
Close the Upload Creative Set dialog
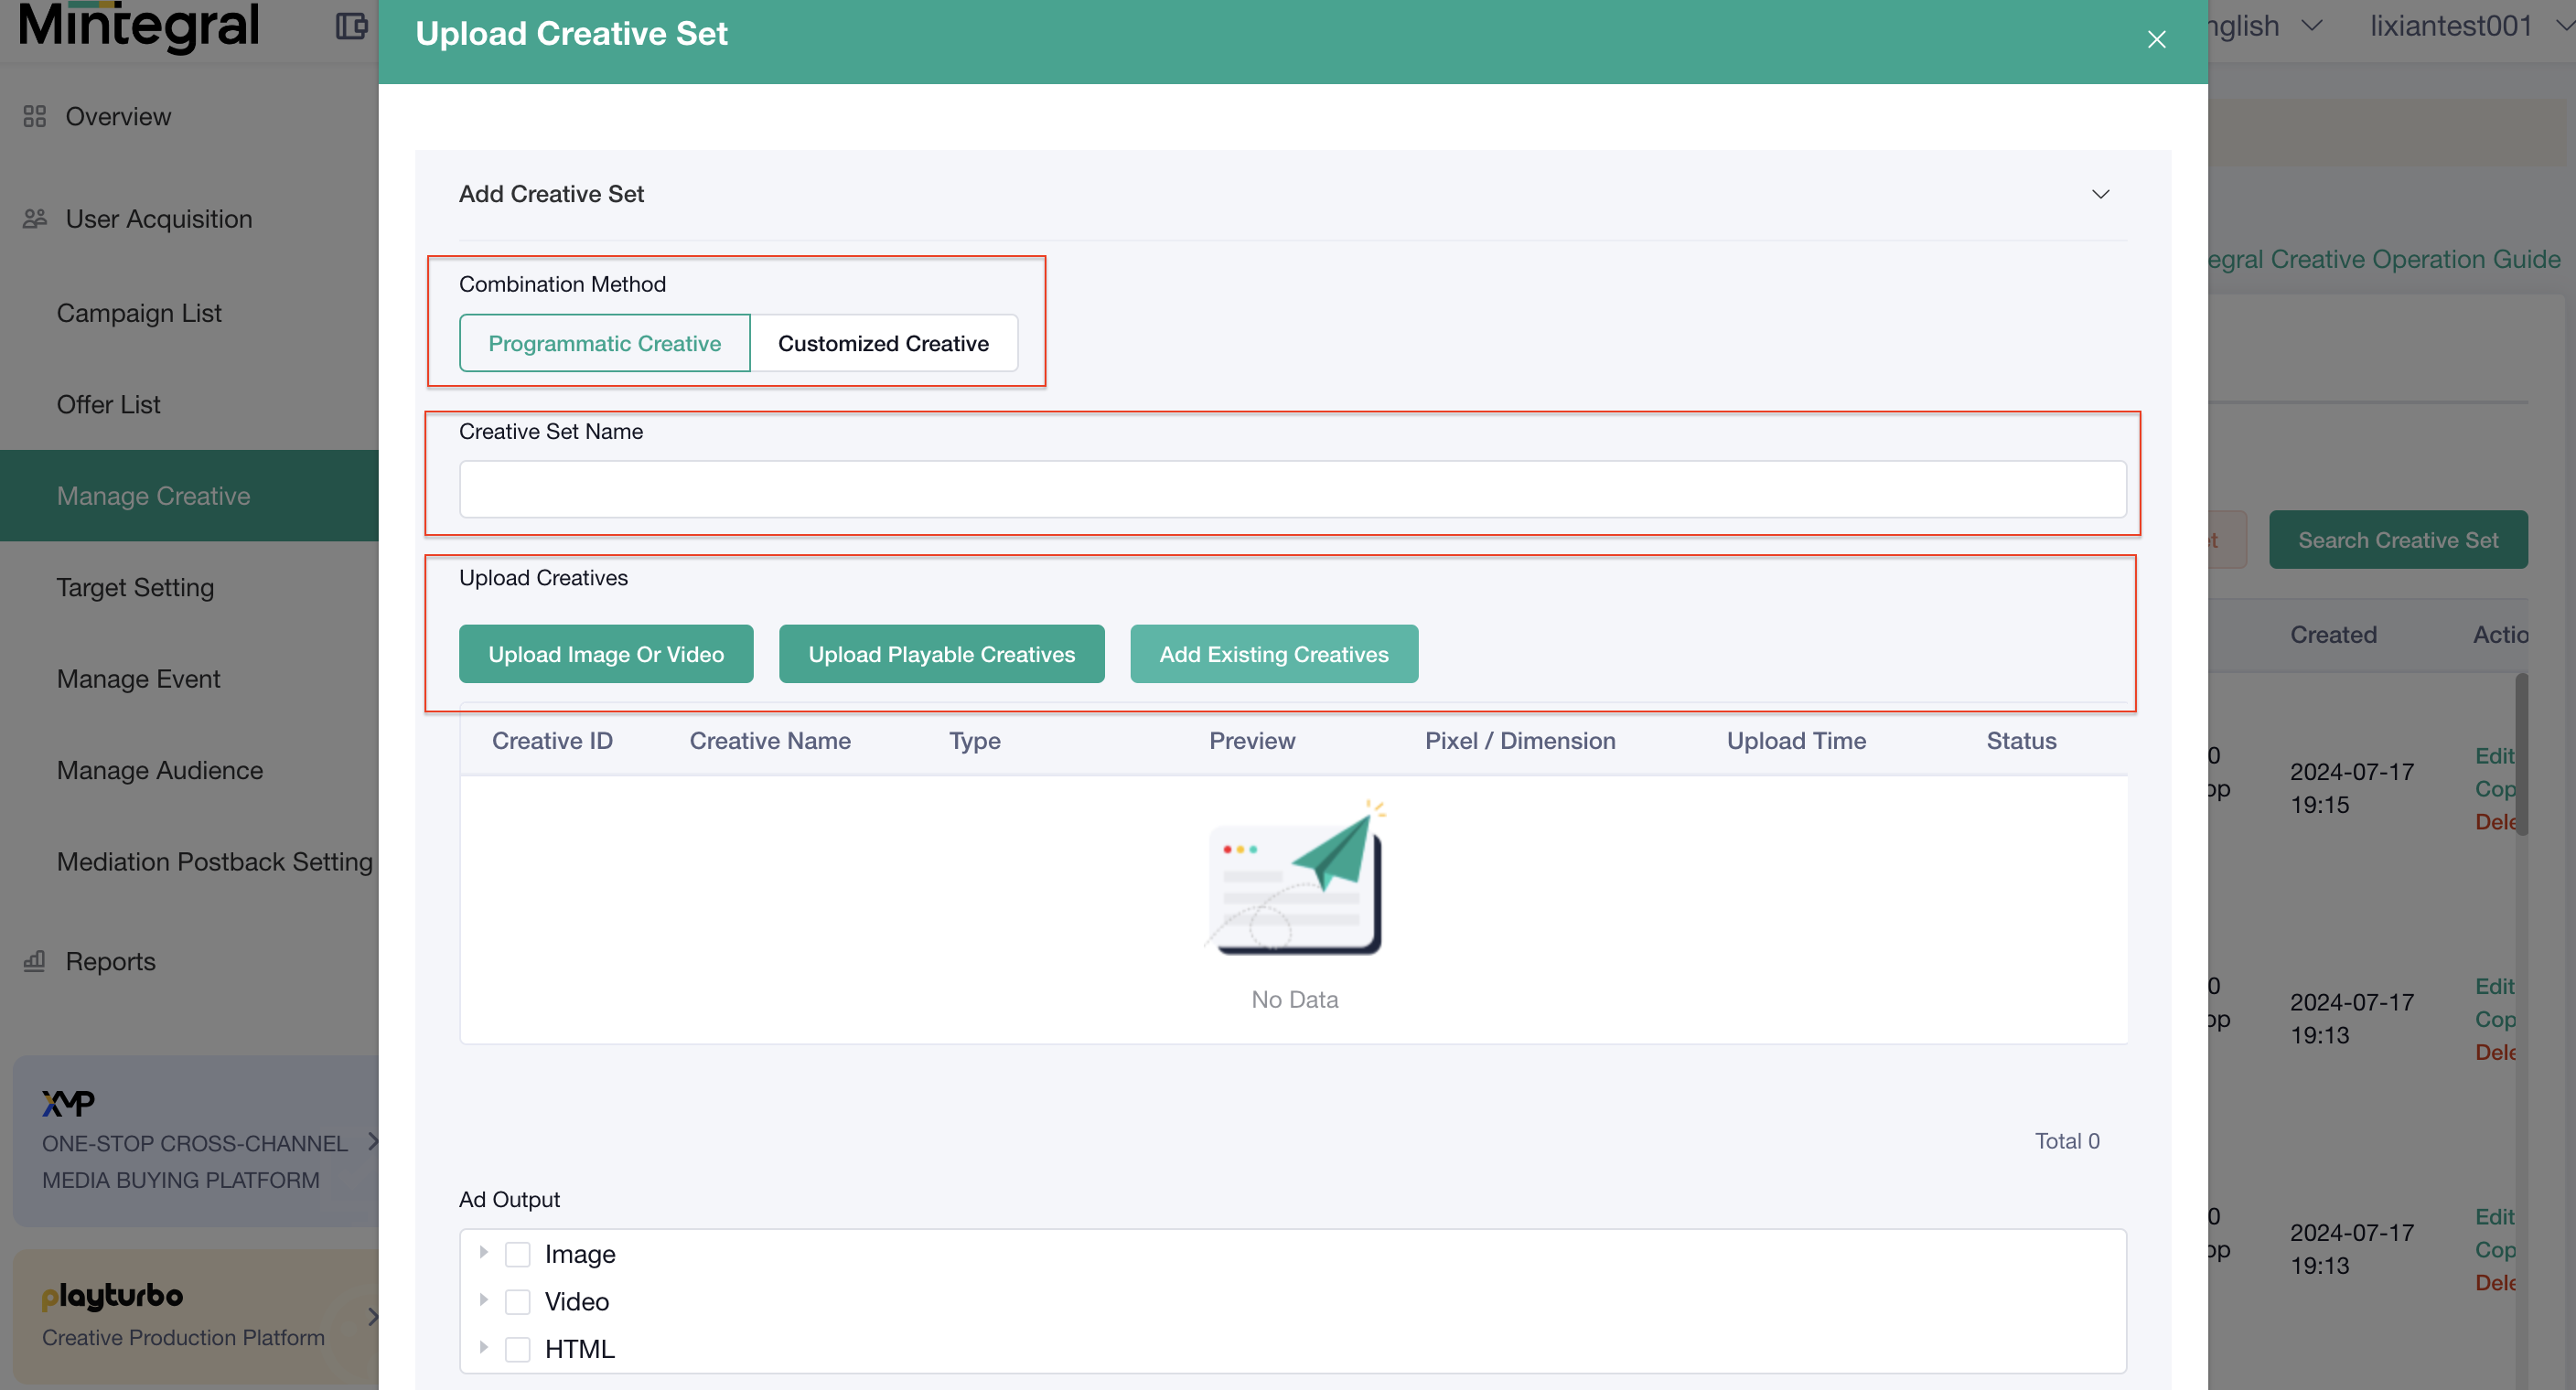click(x=2156, y=39)
